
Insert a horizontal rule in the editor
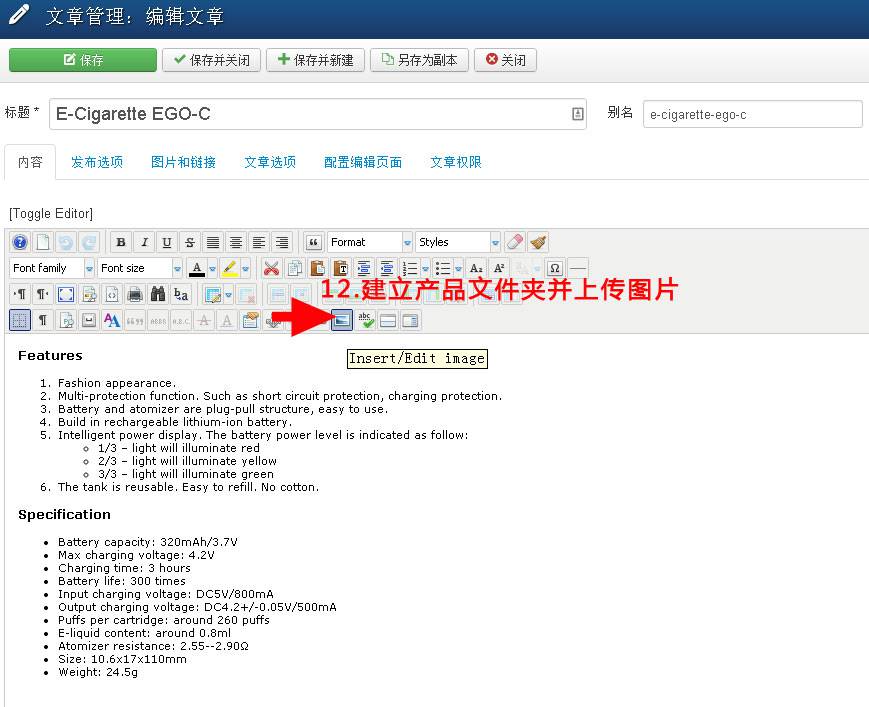point(576,268)
